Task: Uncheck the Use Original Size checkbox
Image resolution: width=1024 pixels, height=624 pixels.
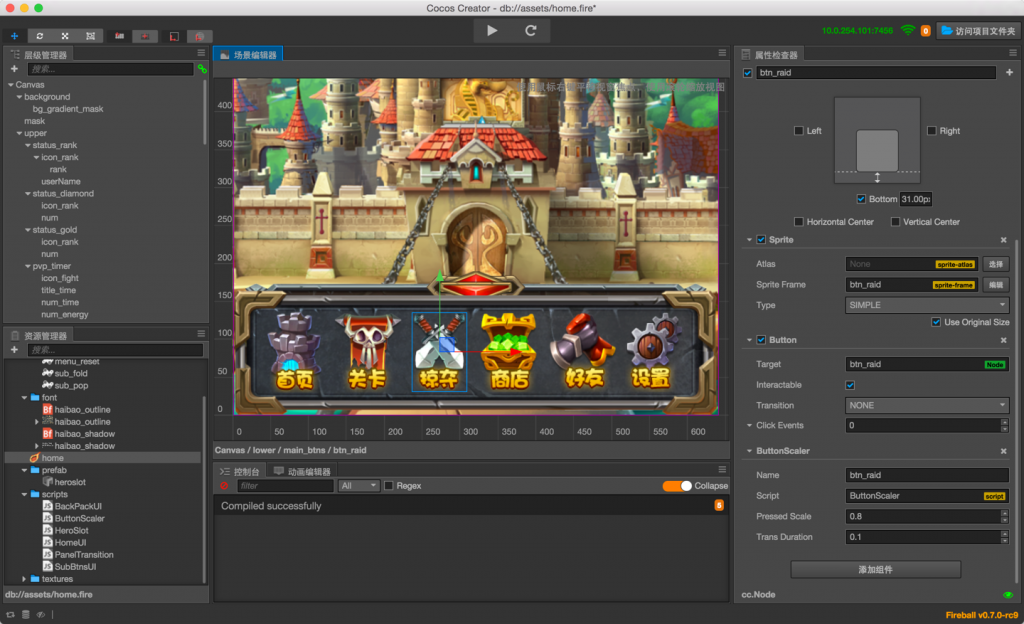Action: pos(936,322)
